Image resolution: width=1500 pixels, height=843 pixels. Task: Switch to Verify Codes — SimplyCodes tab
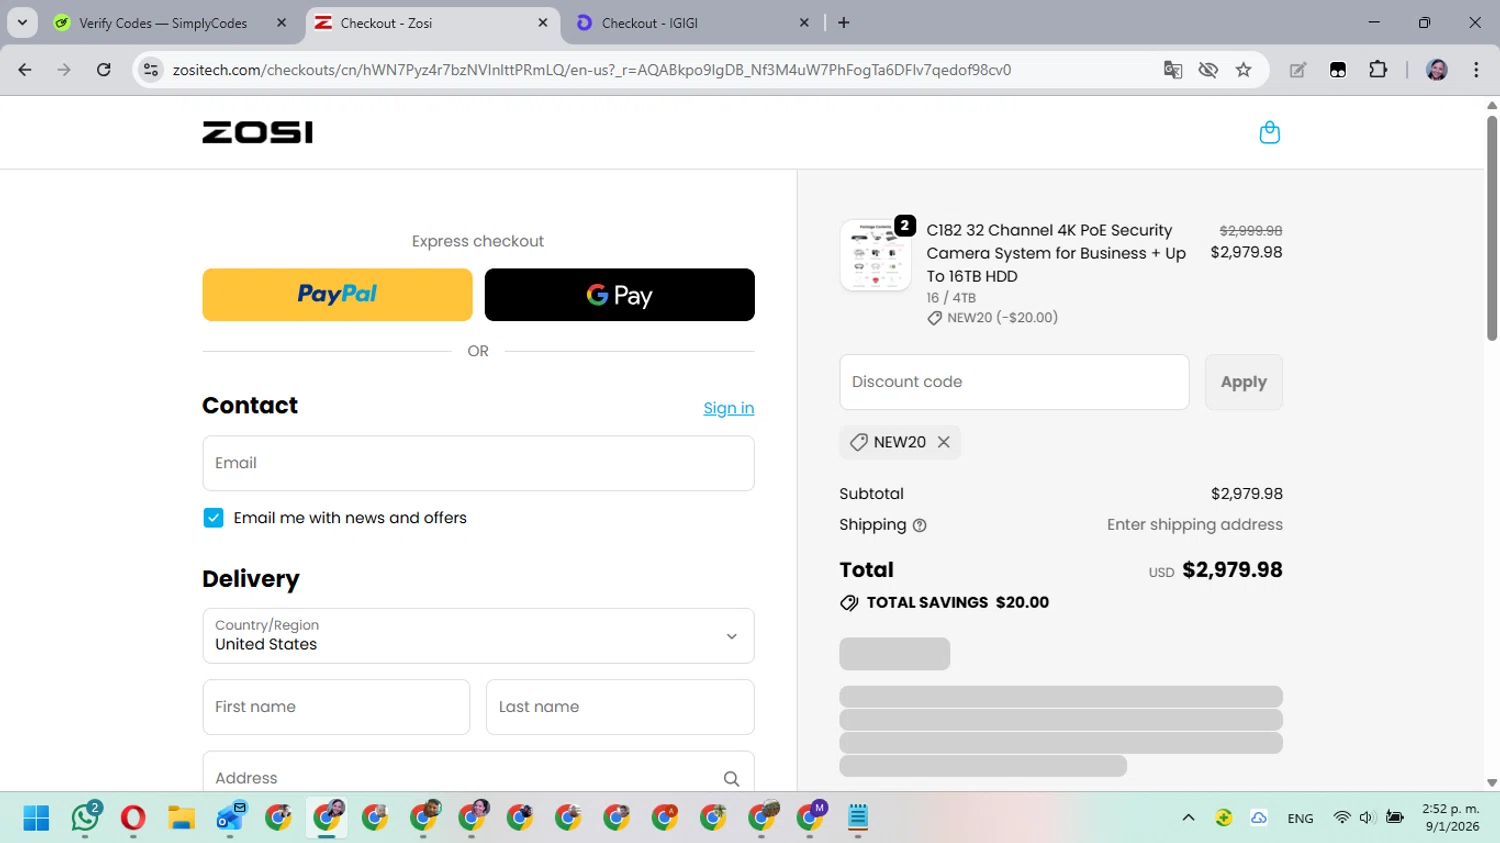(165, 23)
